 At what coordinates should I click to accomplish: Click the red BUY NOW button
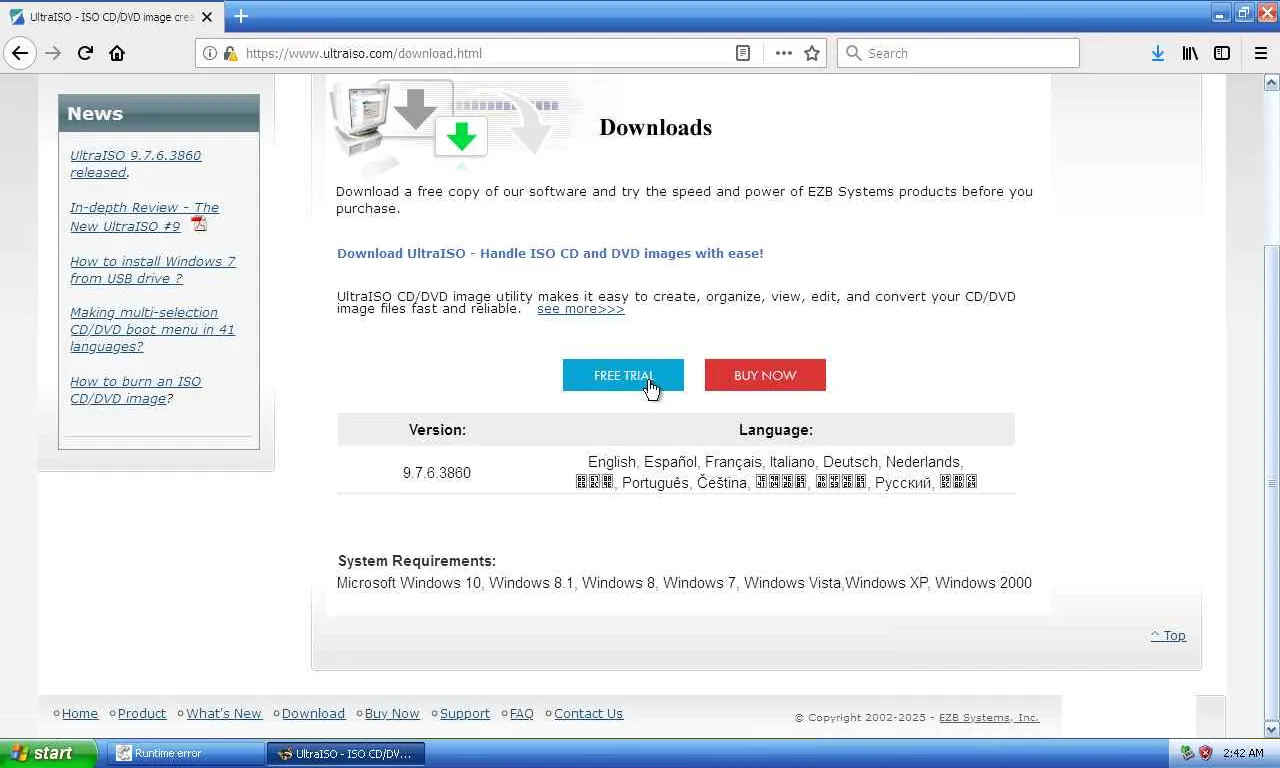[765, 375]
